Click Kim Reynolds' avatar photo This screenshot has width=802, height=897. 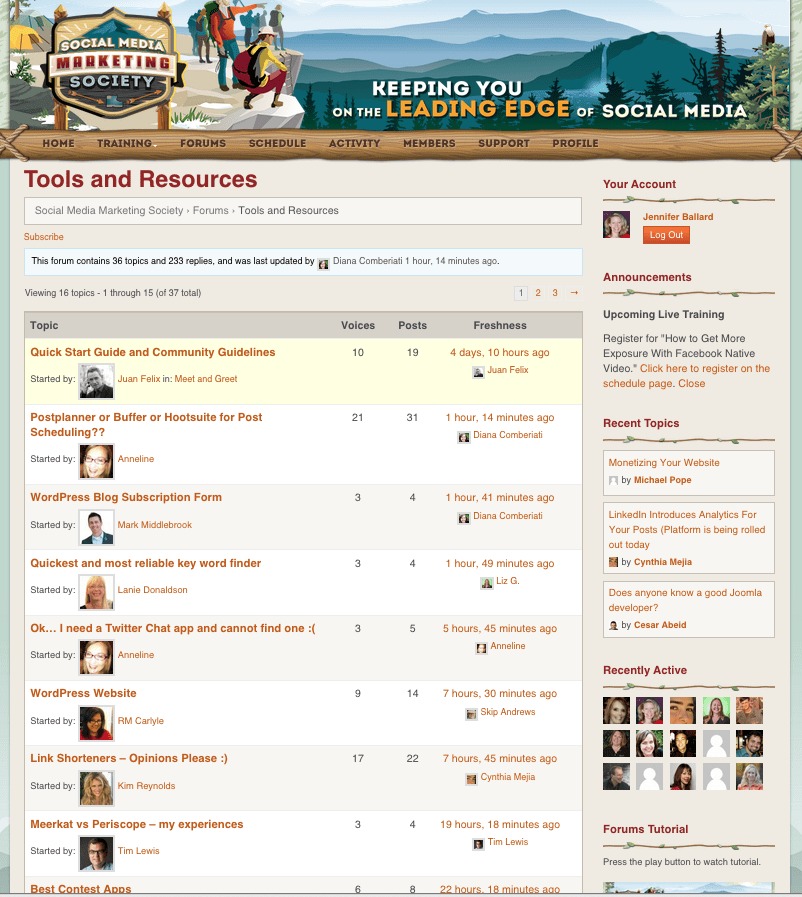click(x=96, y=788)
